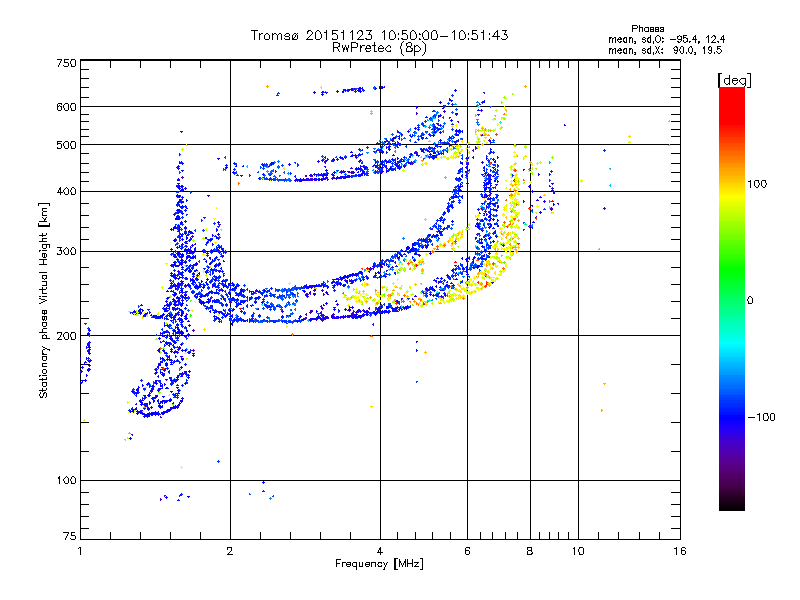Screen dimensions: 800x600
Task: Click the x-axis tick '1'
Action: [x=80, y=551]
